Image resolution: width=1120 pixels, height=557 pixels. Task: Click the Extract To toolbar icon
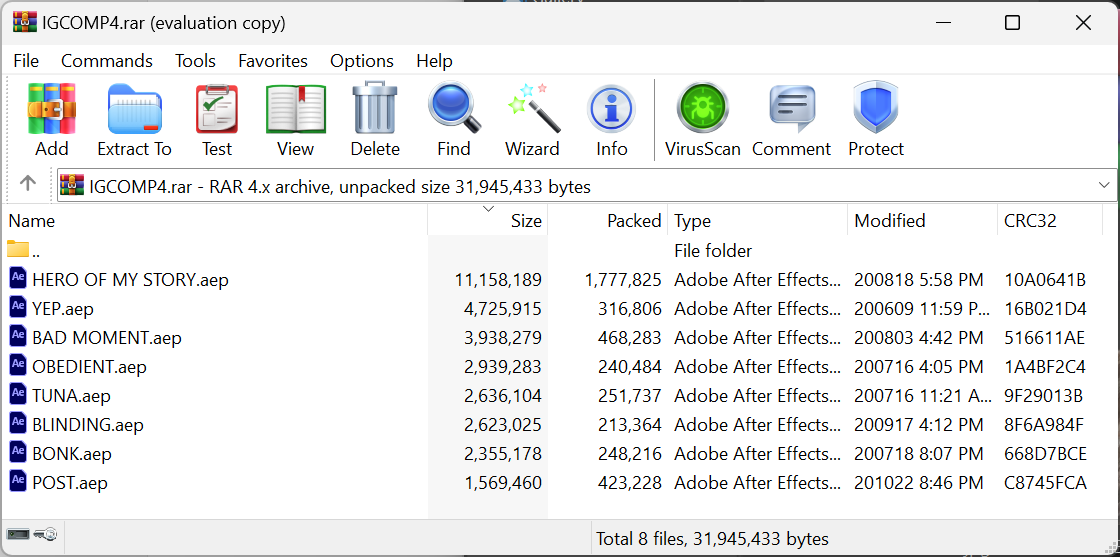coord(134,110)
